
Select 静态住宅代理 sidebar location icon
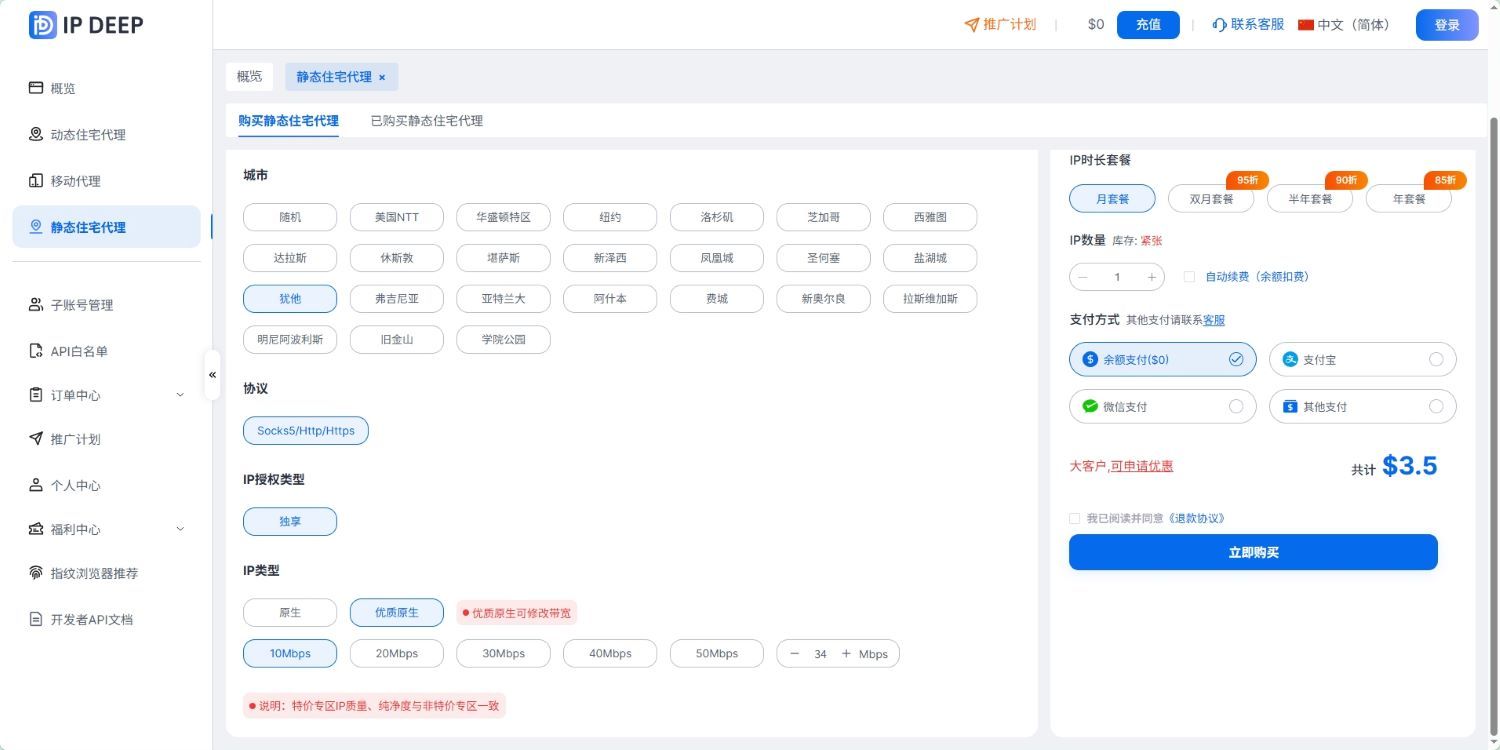[x=36, y=227]
